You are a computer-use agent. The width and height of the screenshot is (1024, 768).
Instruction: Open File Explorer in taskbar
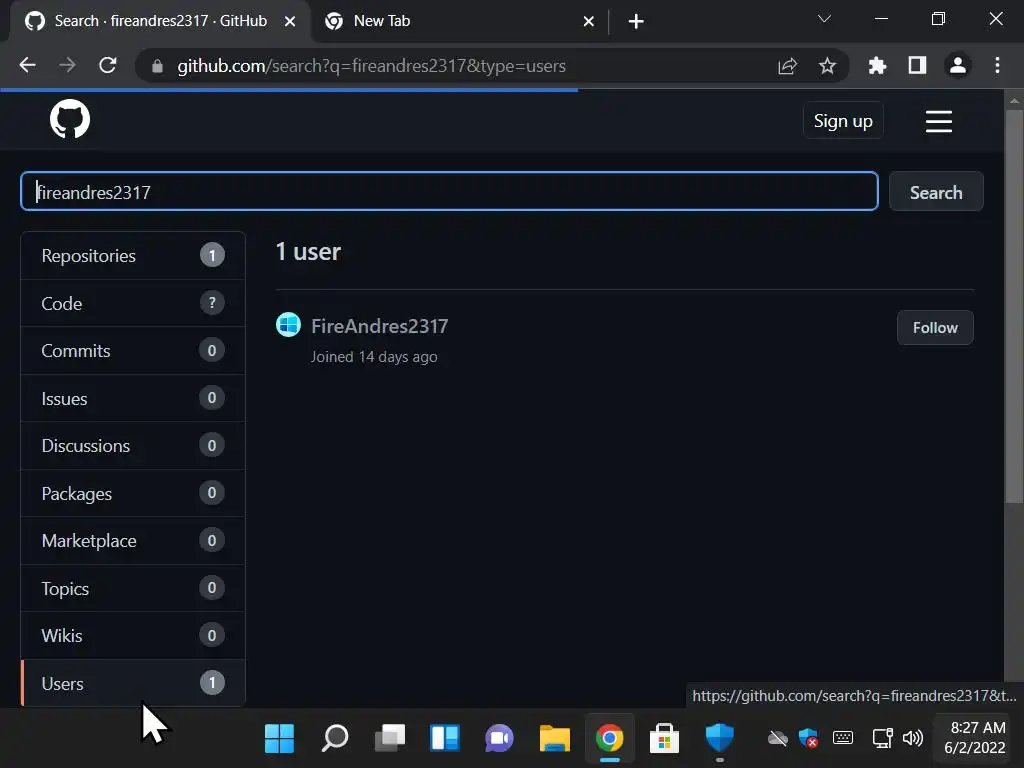tap(554, 739)
